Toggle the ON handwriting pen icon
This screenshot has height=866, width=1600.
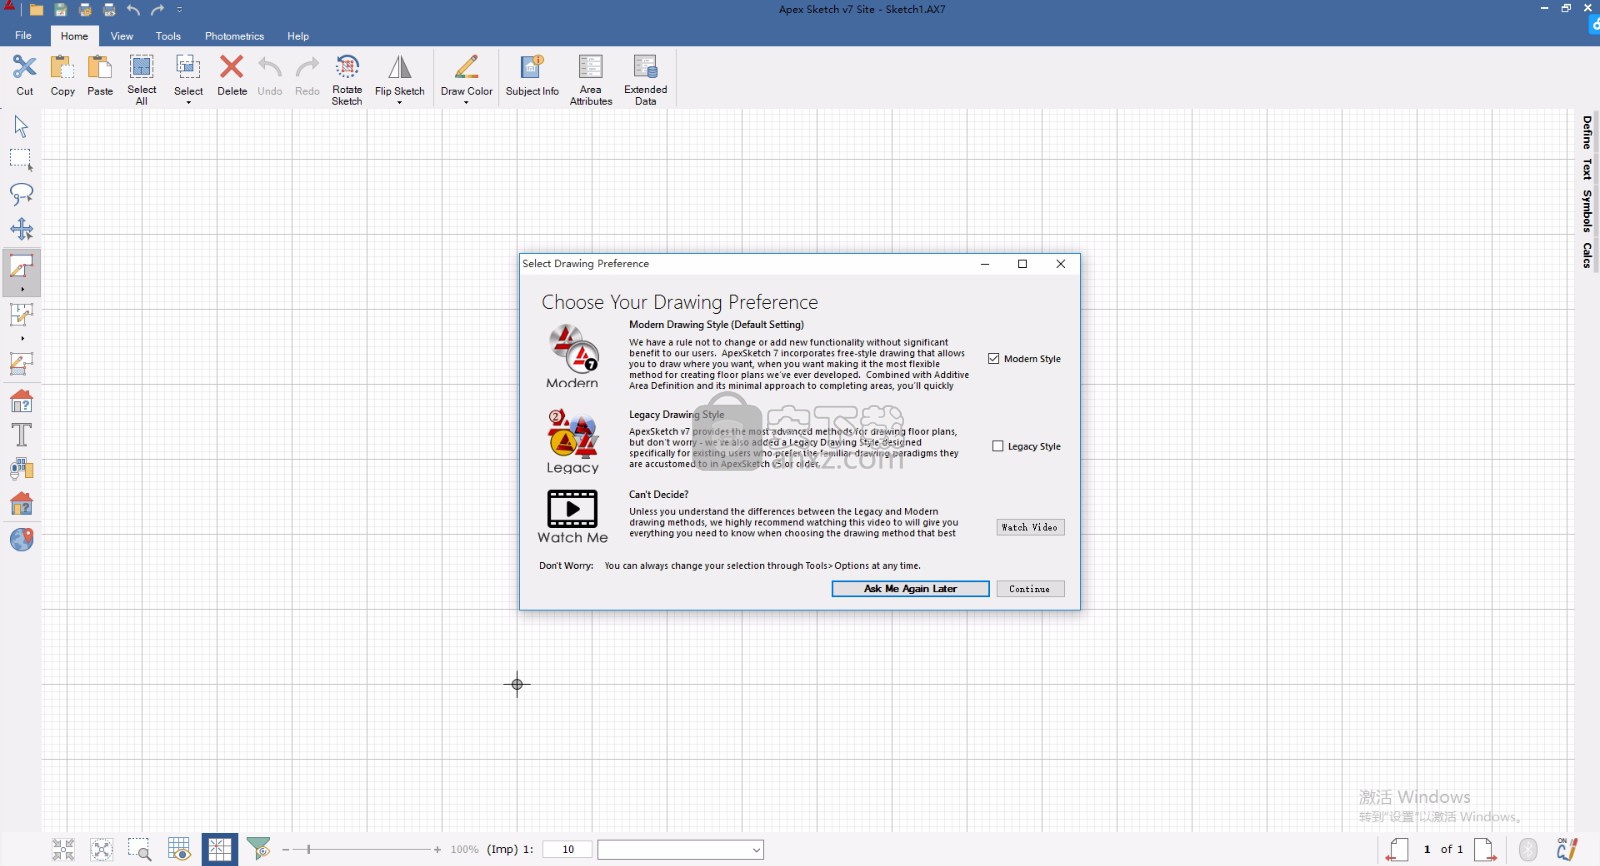click(1567, 850)
